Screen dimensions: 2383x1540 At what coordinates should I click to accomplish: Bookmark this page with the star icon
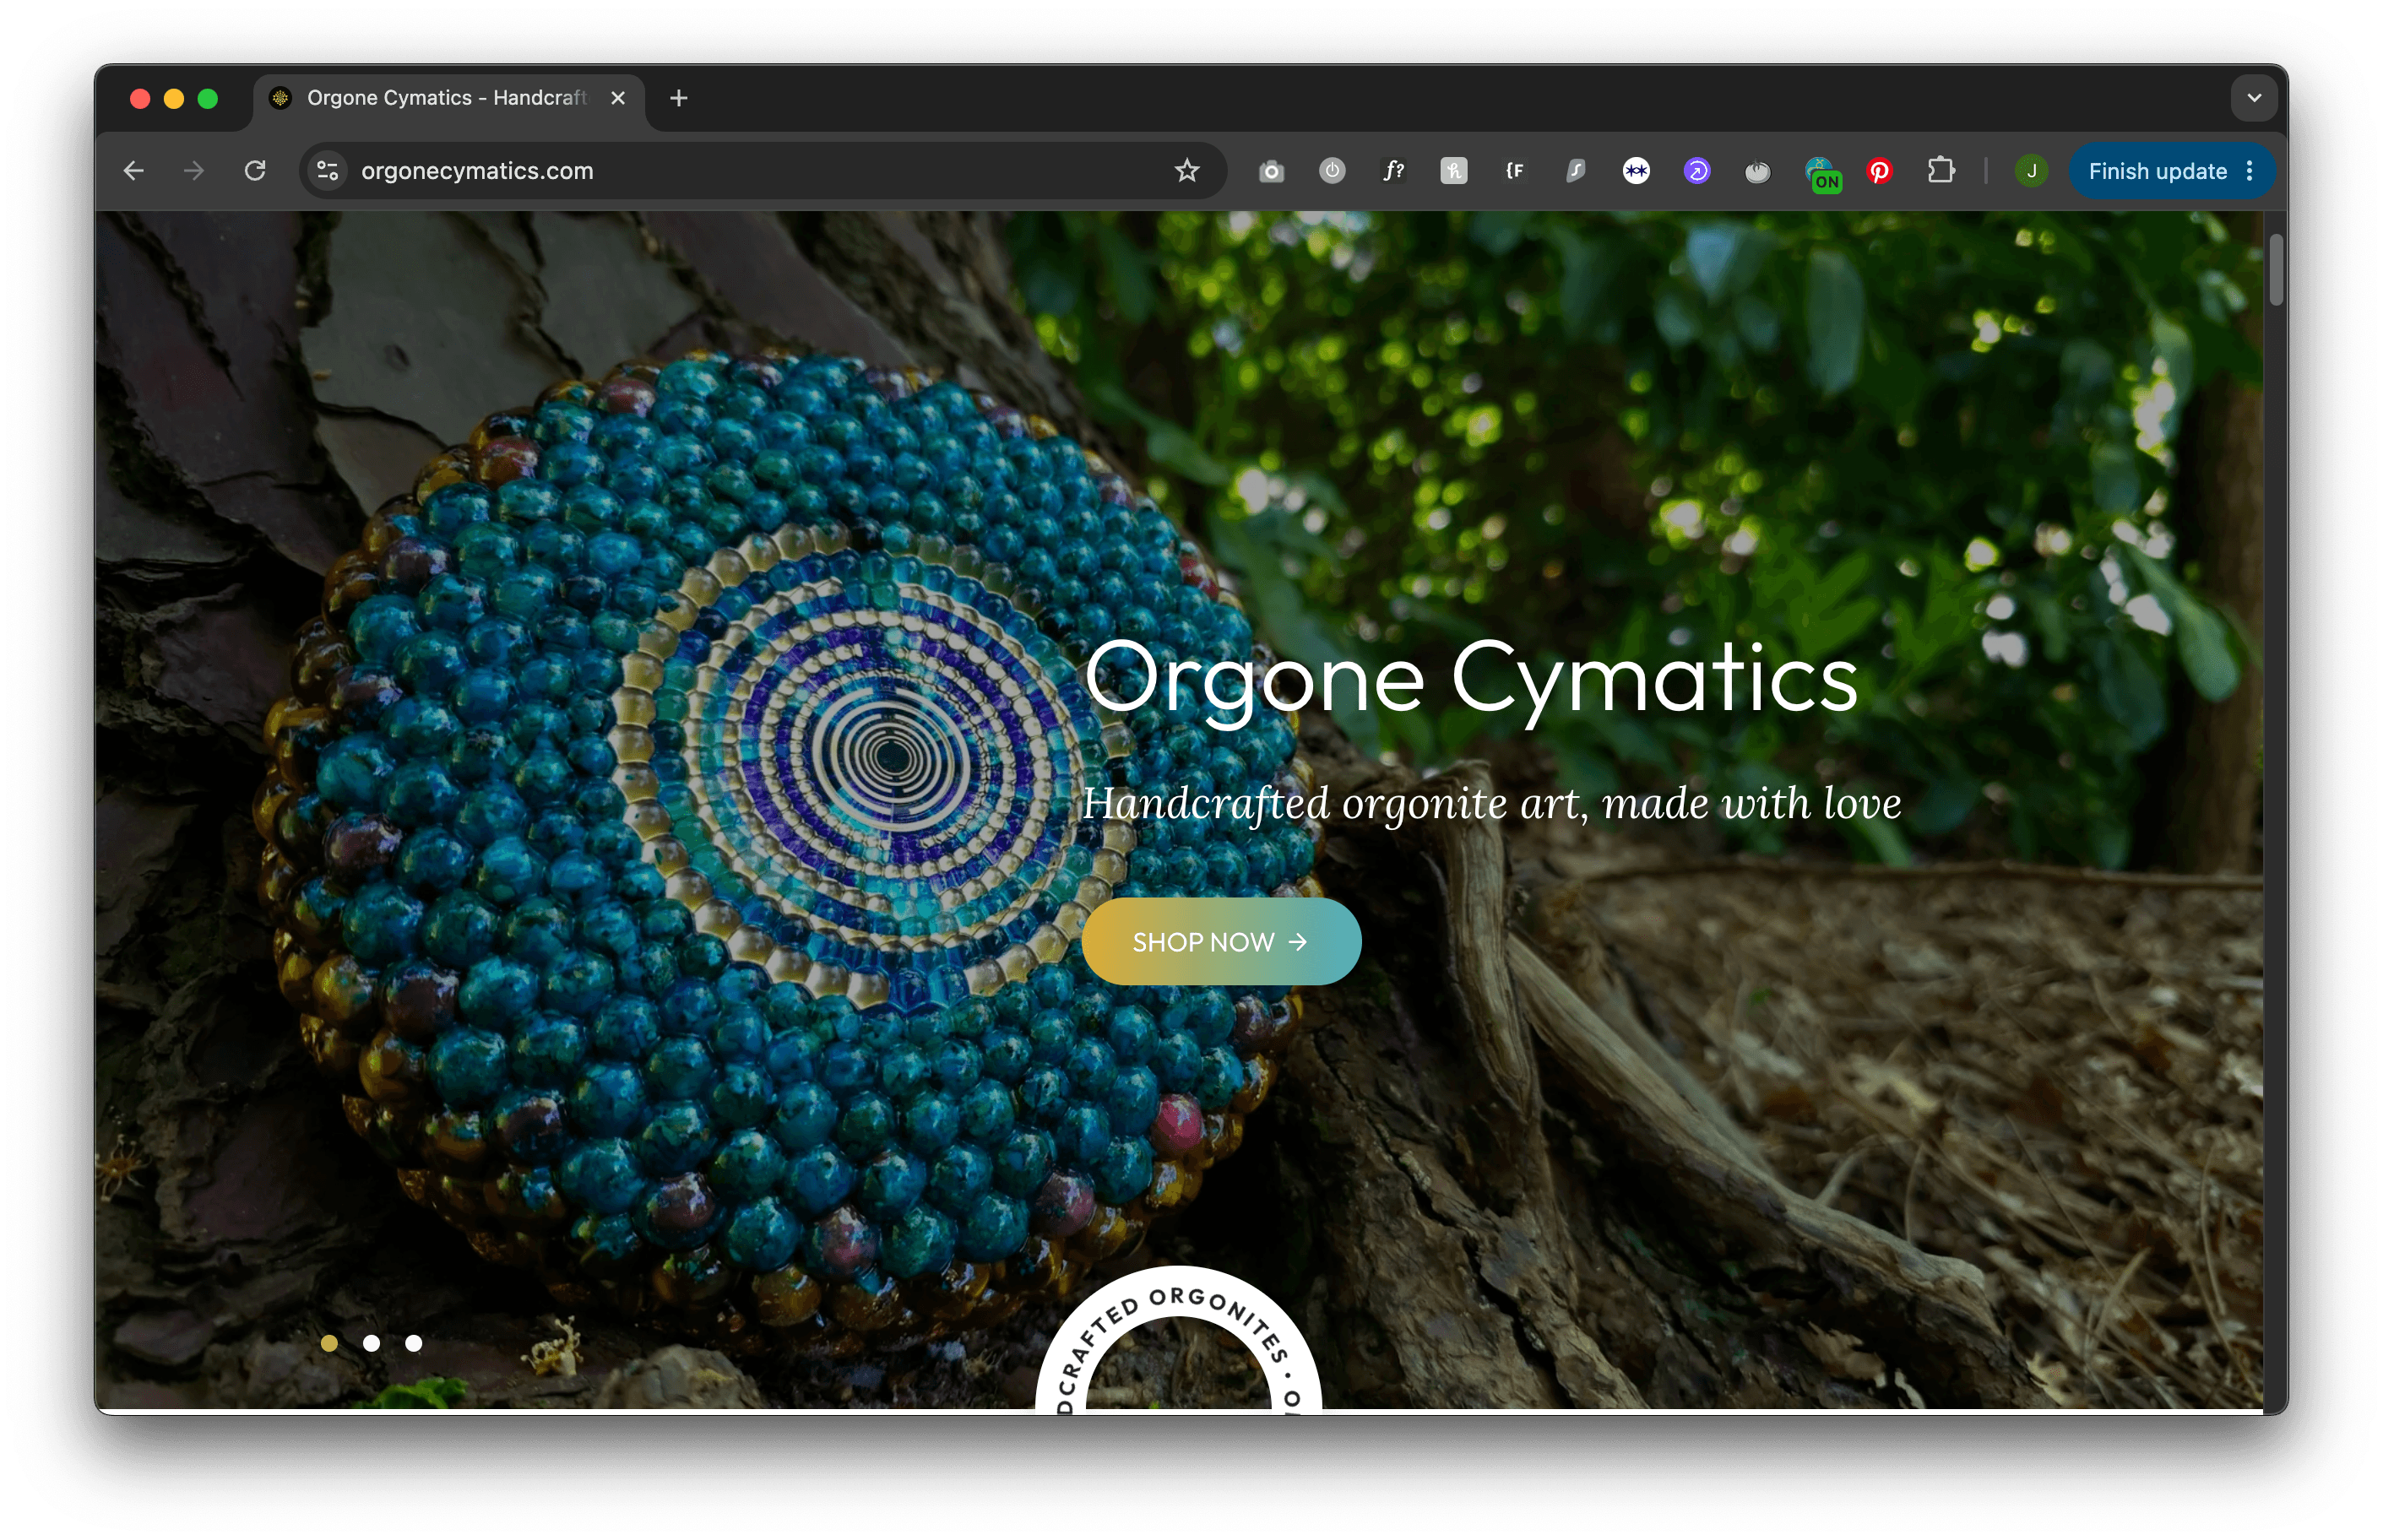tap(1186, 171)
